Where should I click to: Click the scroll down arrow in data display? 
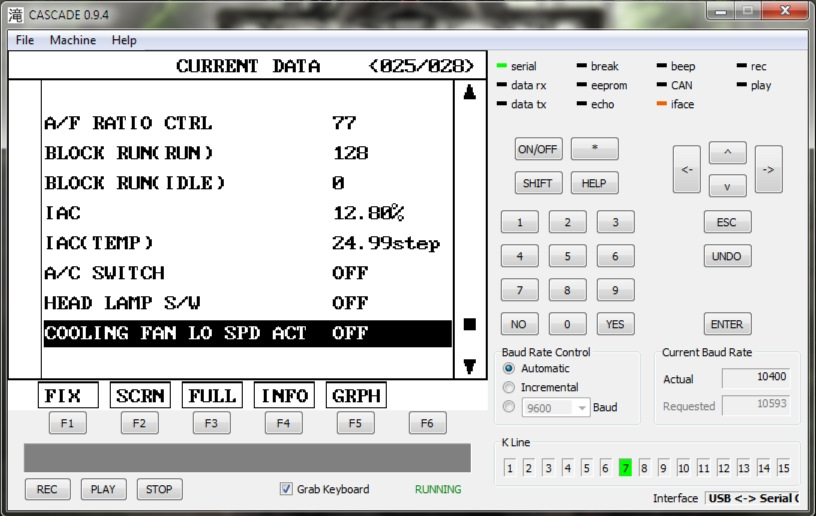(x=469, y=366)
